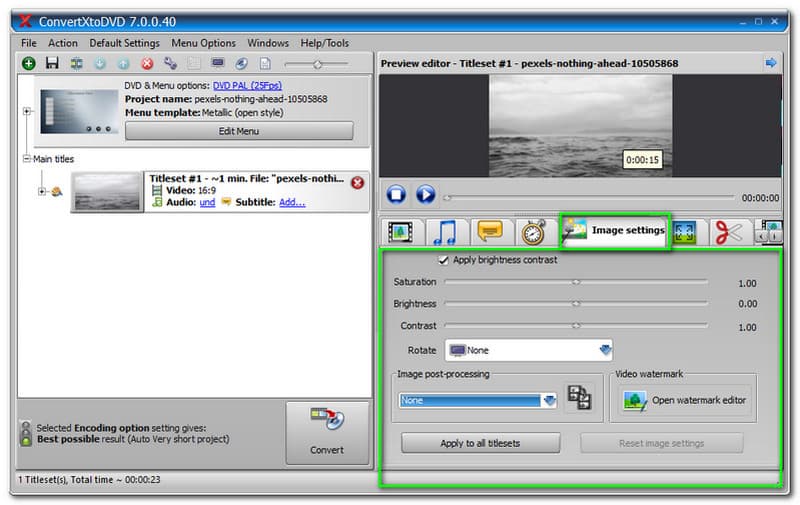Open the subtitle tab with speech bubble icon
The width and height of the screenshot is (800, 505).
(490, 232)
